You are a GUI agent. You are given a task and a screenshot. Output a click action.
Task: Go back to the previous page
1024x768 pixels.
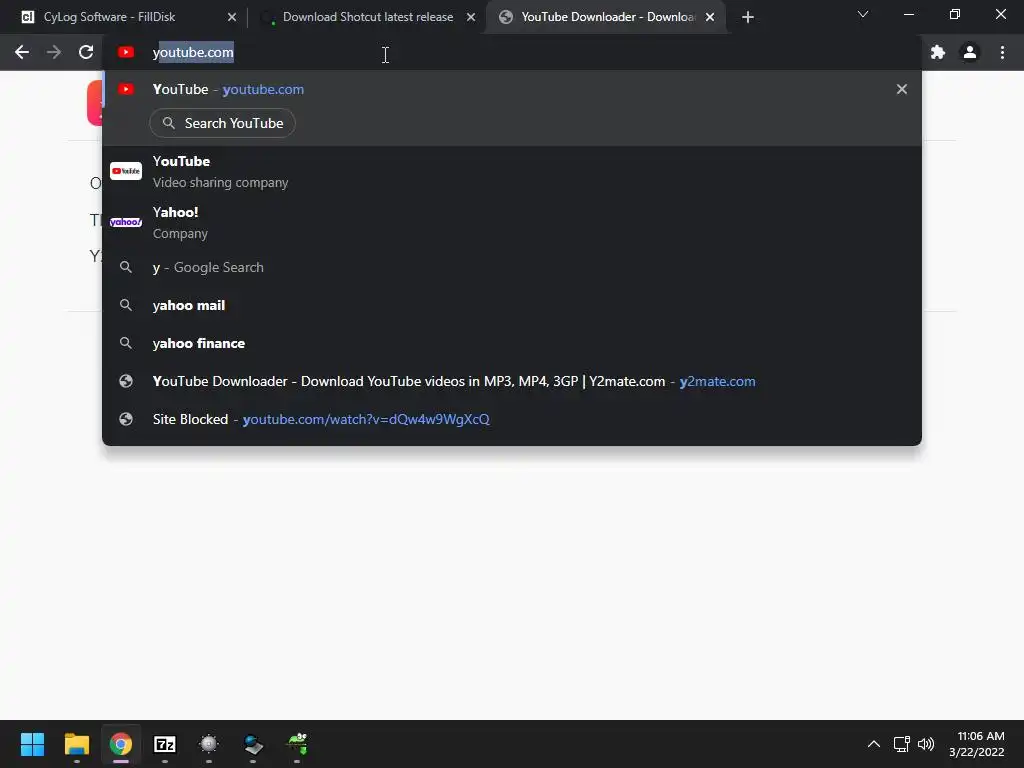click(x=22, y=52)
